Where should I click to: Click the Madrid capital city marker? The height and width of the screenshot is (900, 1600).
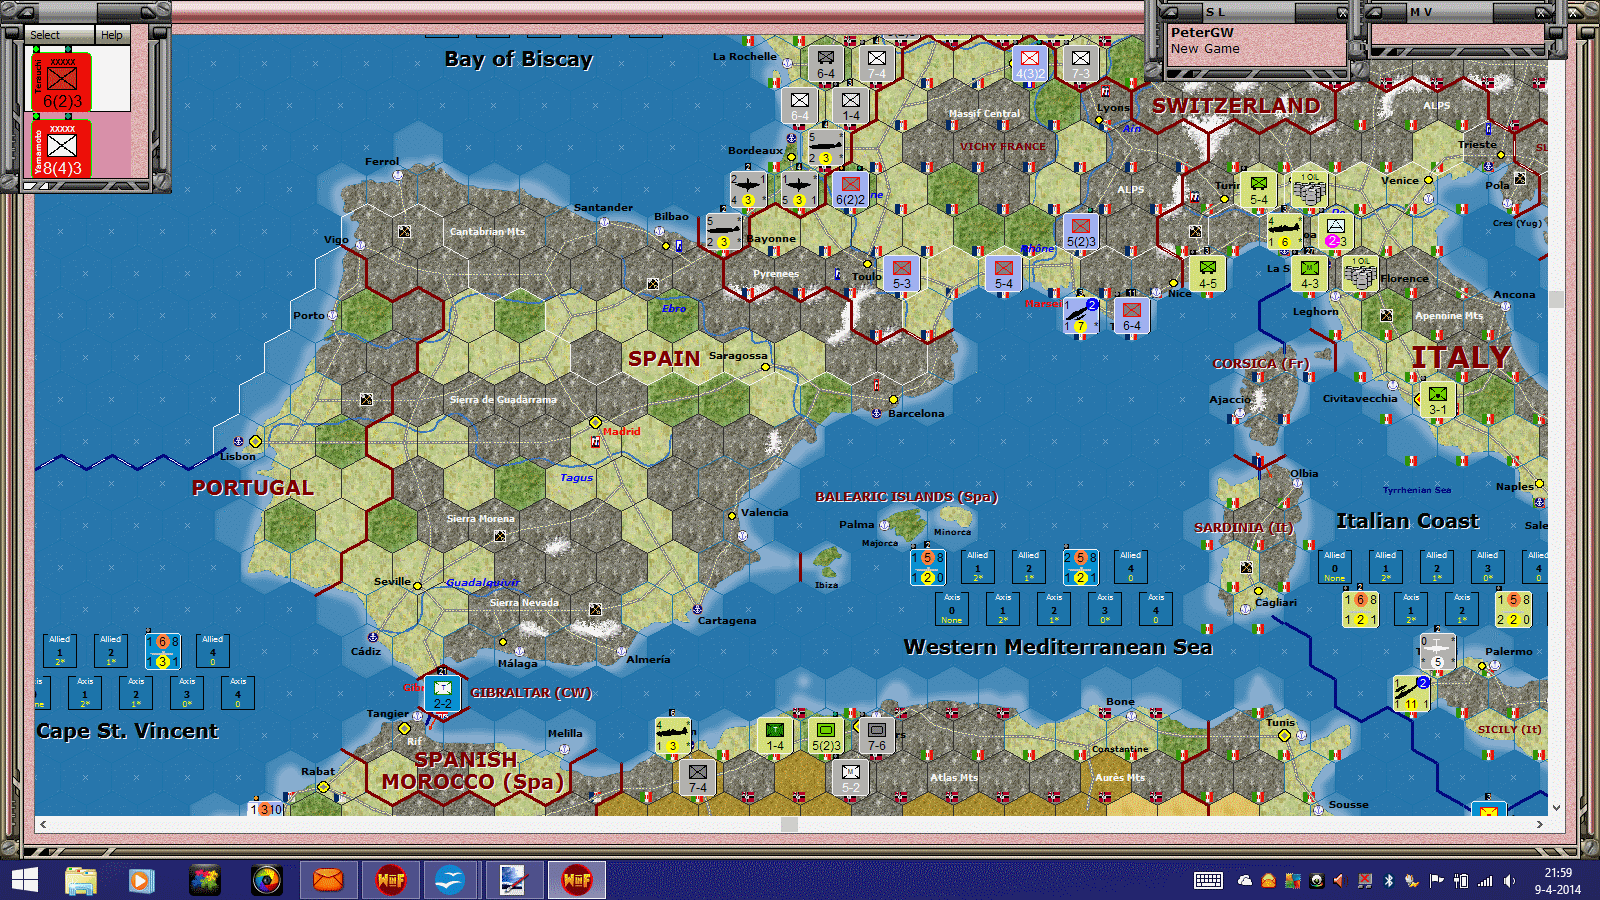pyautogui.click(x=595, y=422)
